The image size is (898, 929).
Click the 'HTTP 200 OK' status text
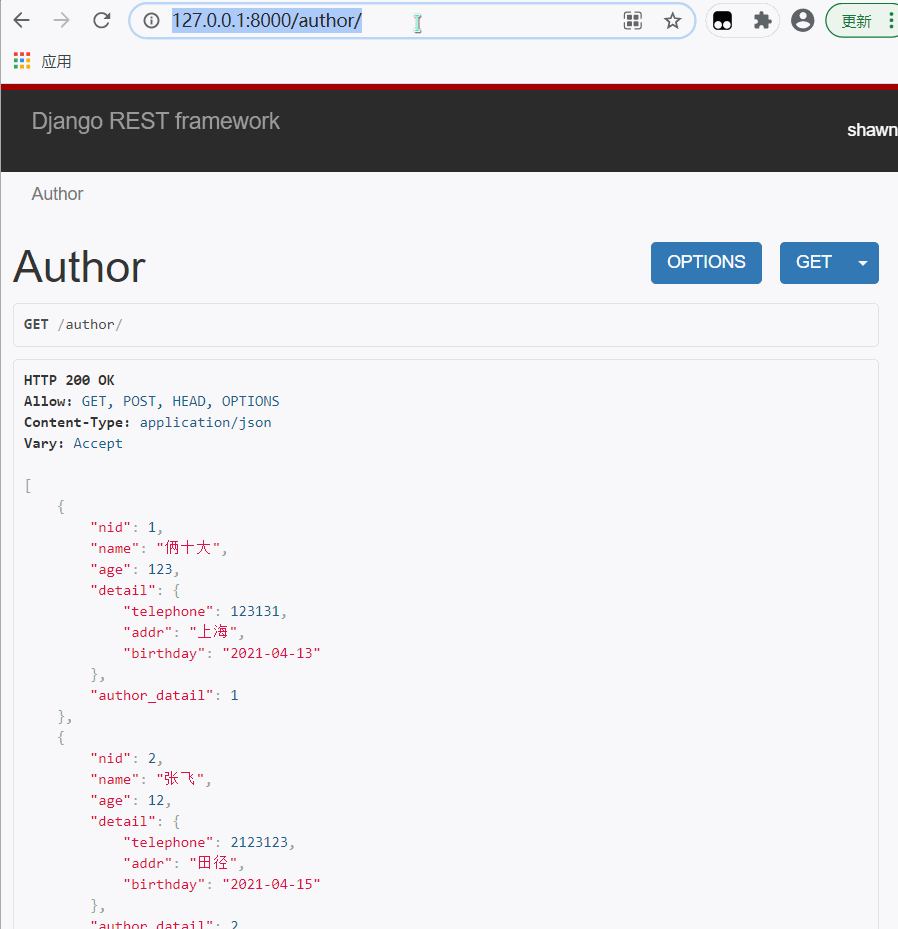pyautogui.click(x=69, y=380)
